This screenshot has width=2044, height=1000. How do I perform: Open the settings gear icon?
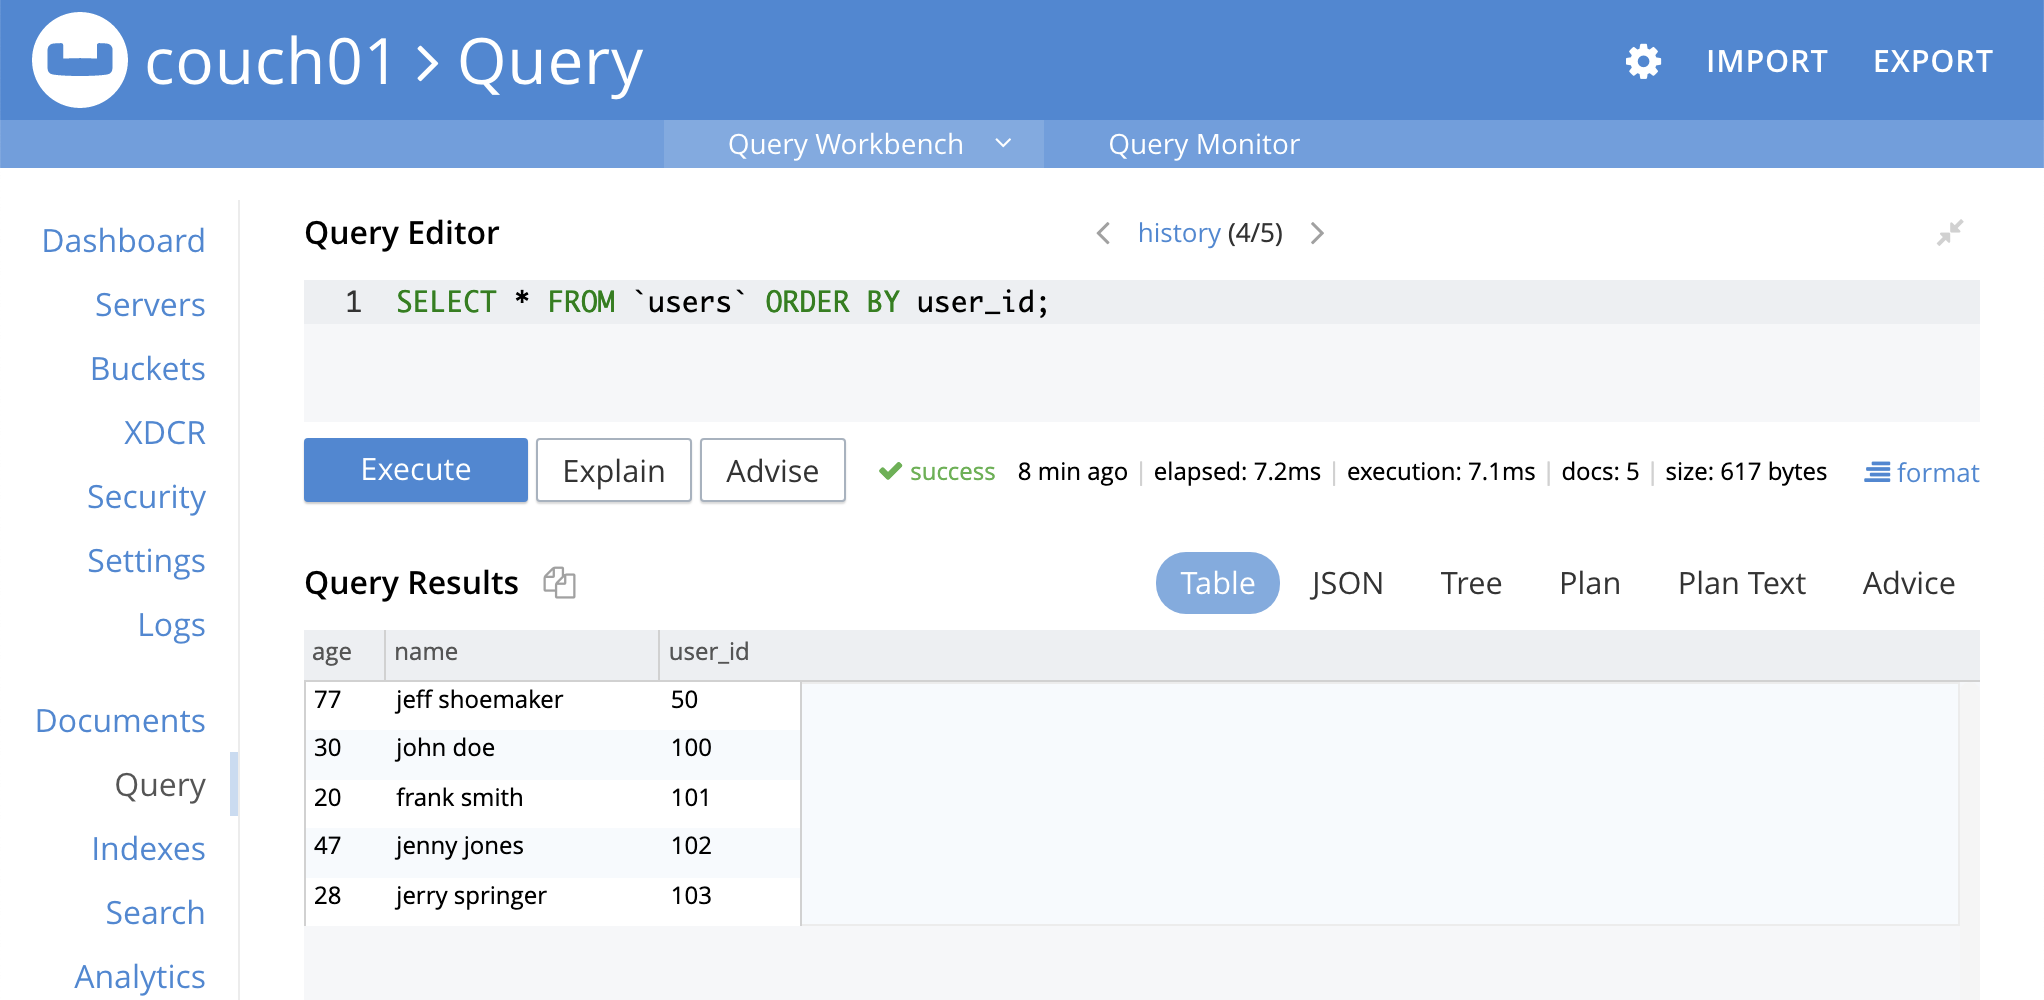point(1643,61)
